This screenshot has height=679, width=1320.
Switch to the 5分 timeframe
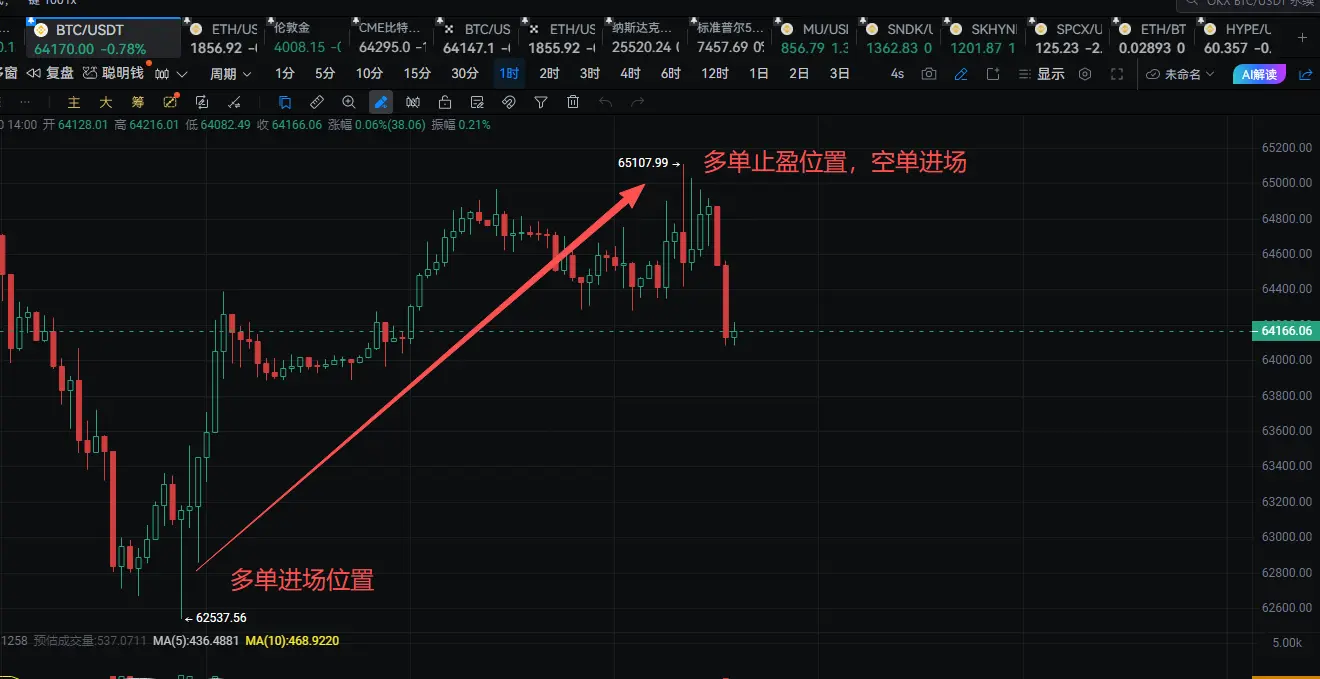pos(325,73)
